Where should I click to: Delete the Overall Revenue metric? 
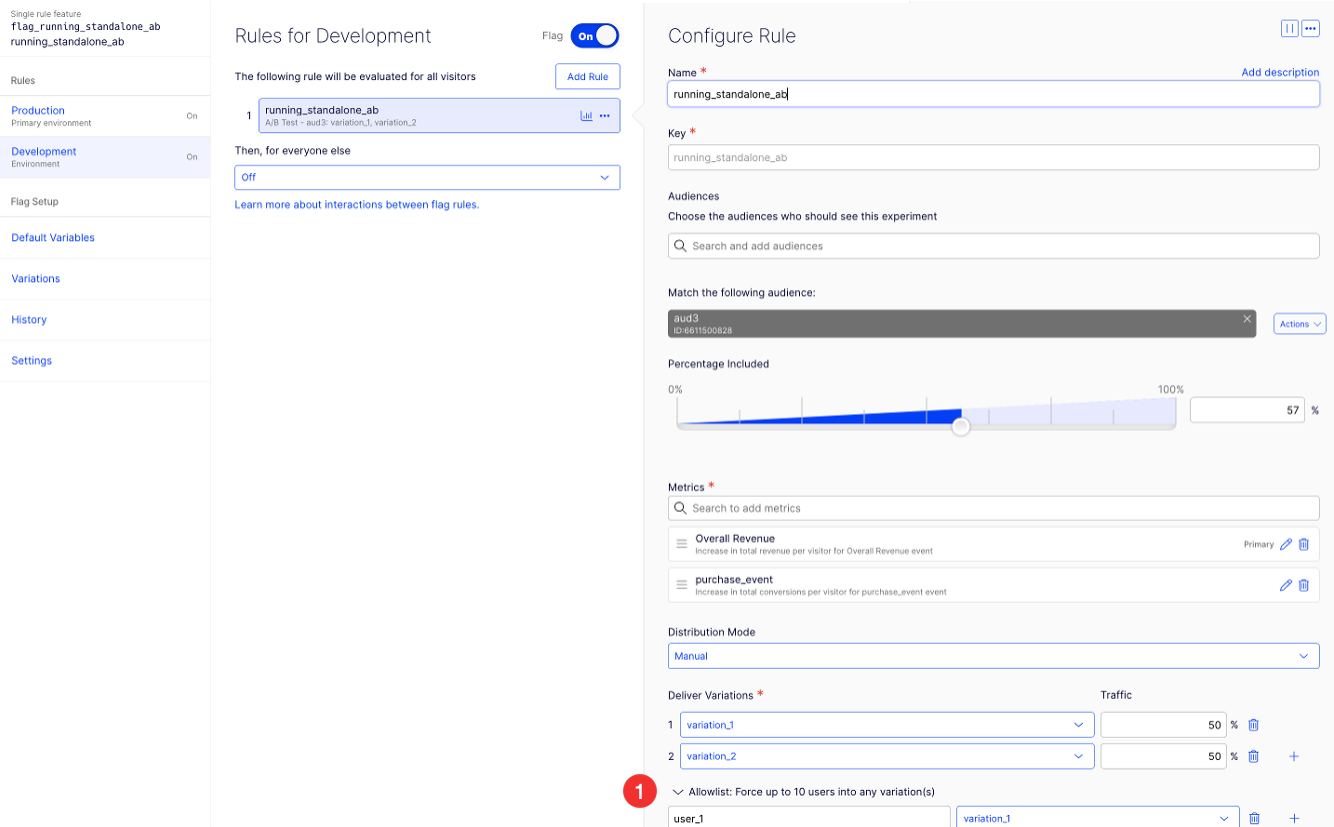point(1303,544)
